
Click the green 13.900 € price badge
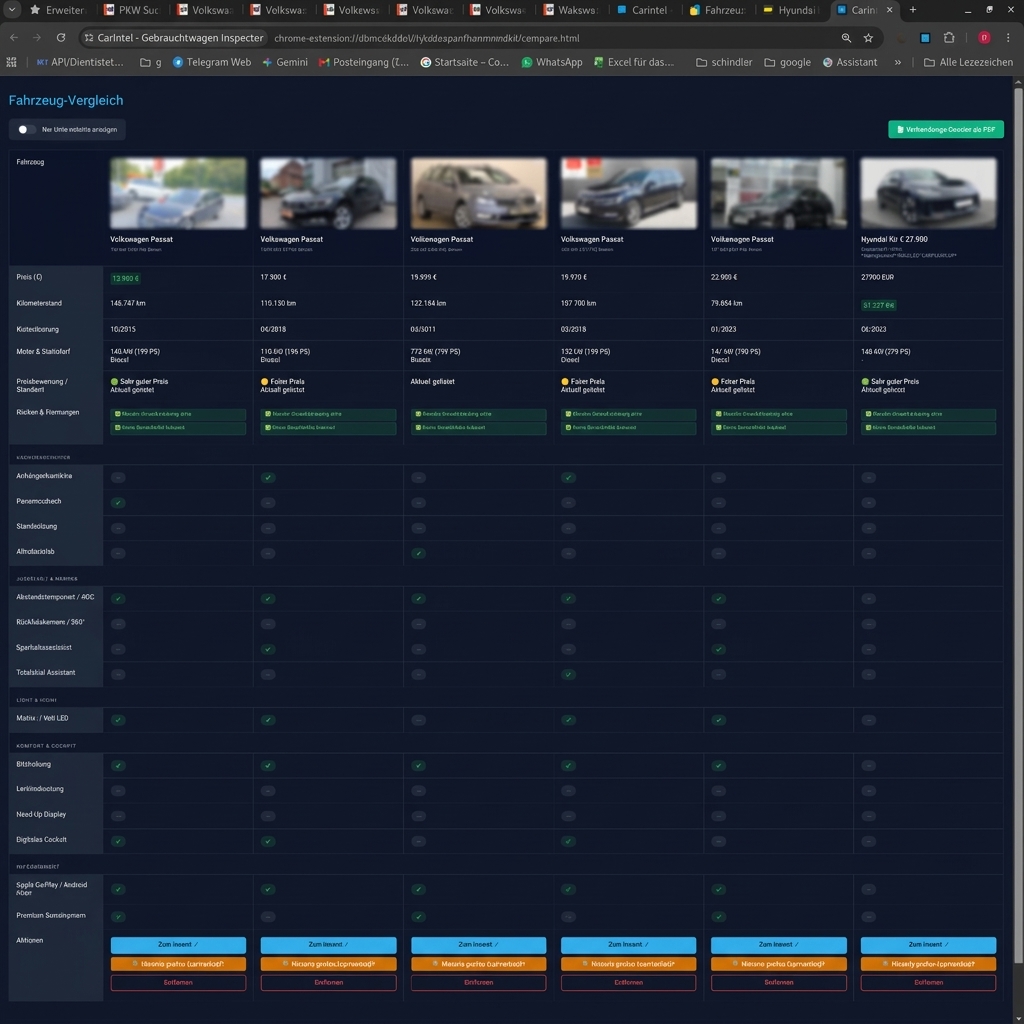(125, 278)
